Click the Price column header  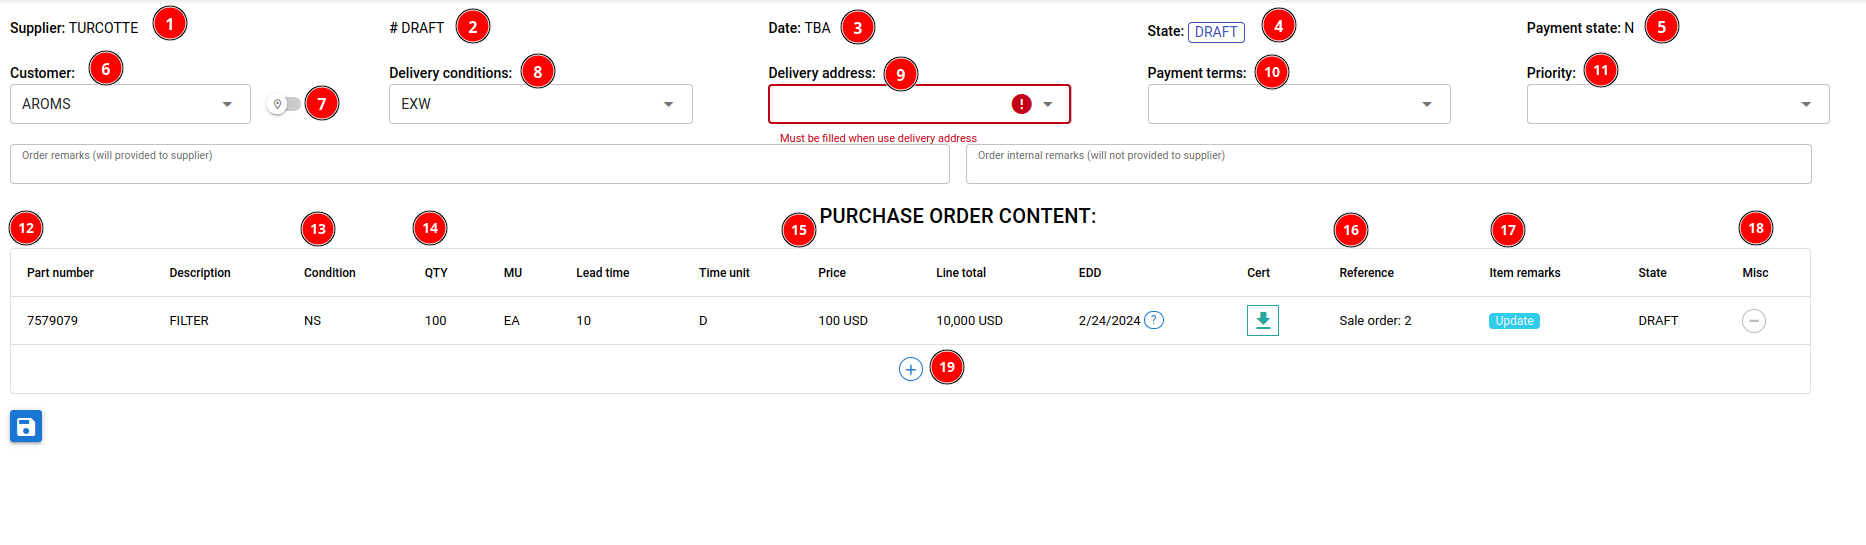(832, 273)
